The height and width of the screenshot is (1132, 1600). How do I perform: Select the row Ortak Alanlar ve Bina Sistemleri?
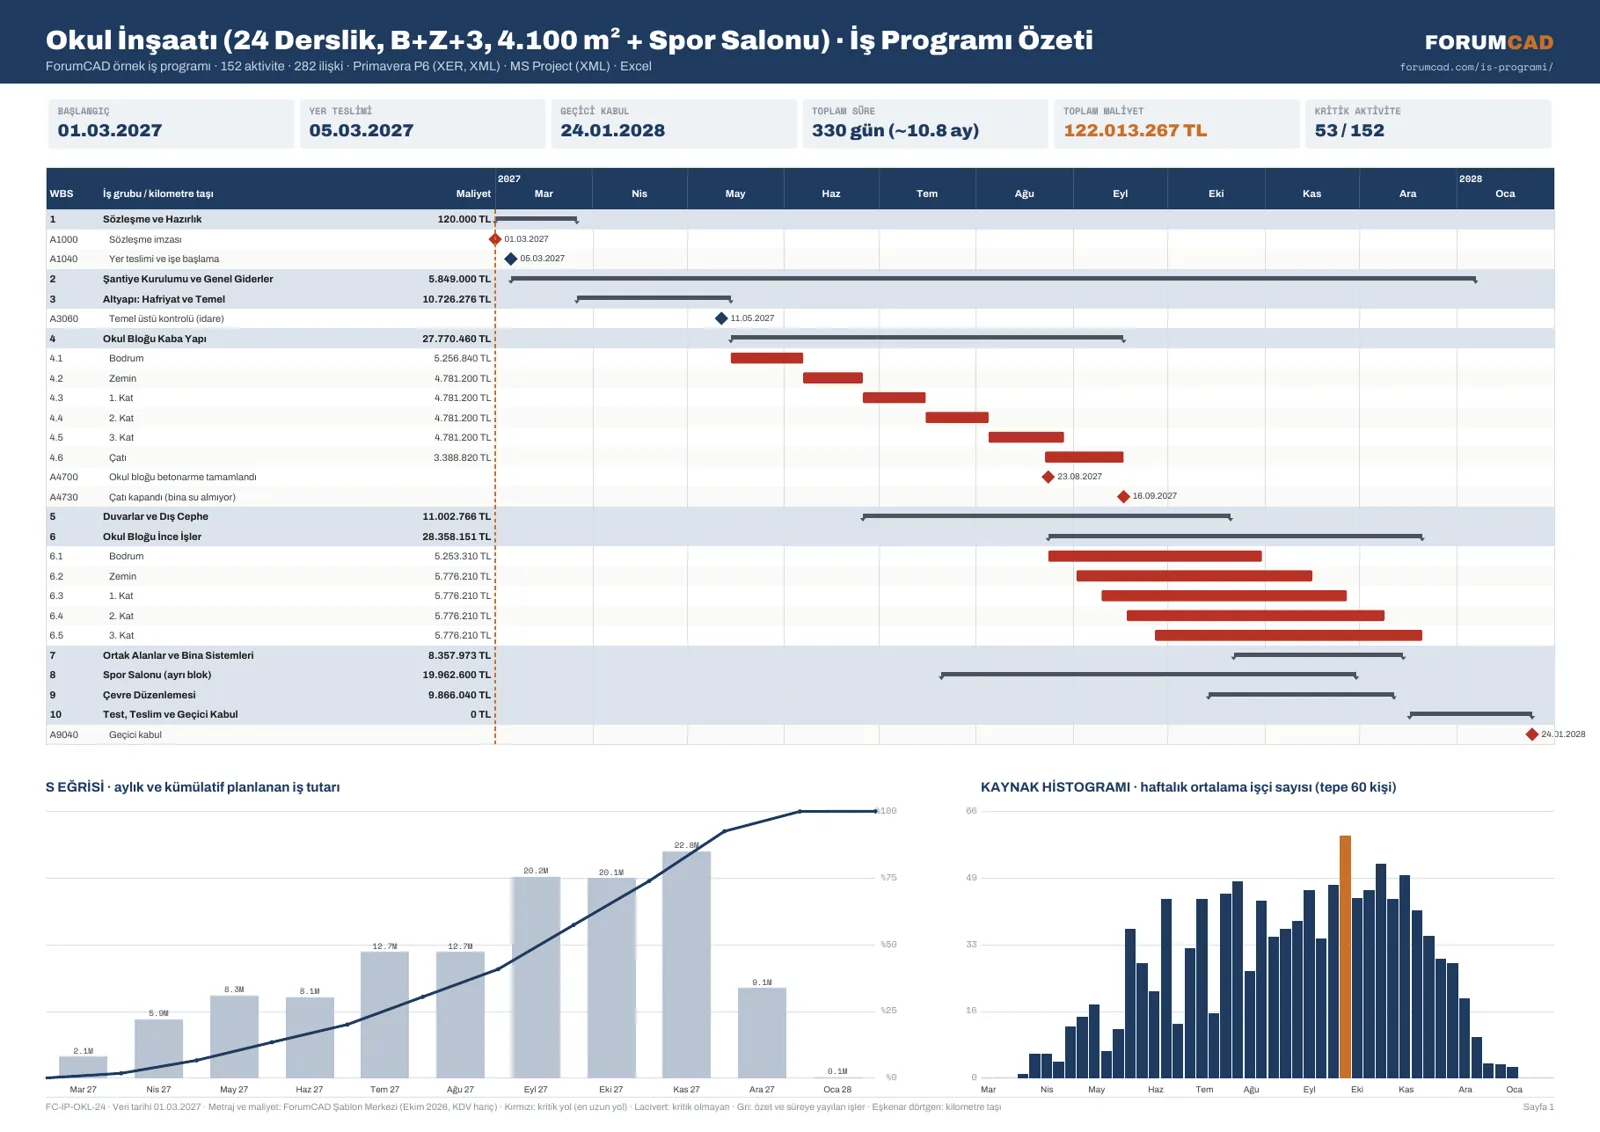(800, 655)
